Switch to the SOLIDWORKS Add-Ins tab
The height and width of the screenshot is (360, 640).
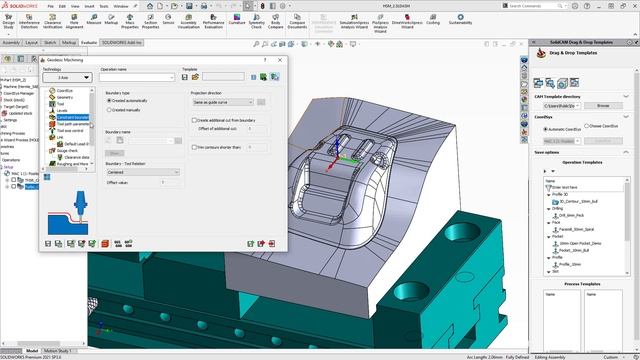122,42
